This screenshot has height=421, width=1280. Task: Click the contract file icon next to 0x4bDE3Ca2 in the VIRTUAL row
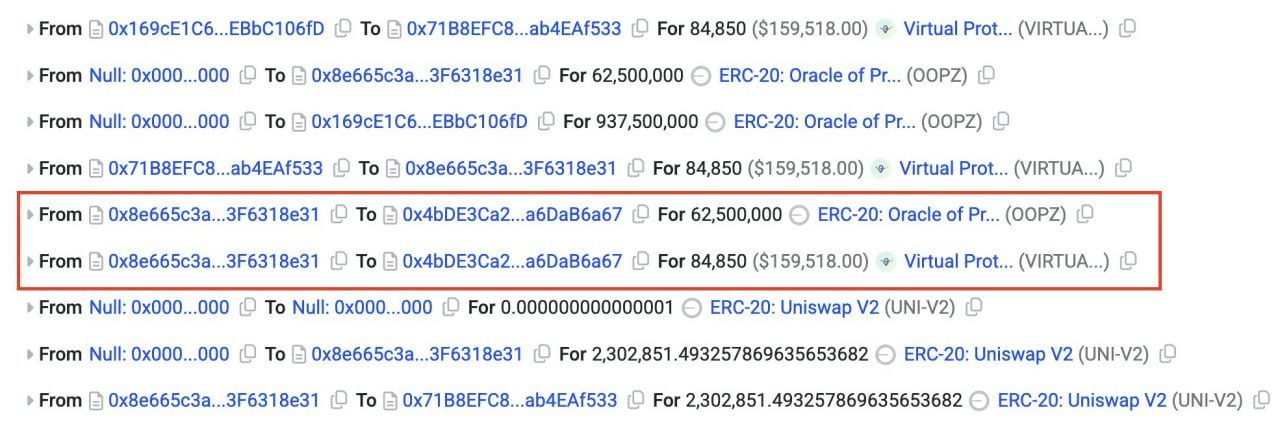[391, 261]
